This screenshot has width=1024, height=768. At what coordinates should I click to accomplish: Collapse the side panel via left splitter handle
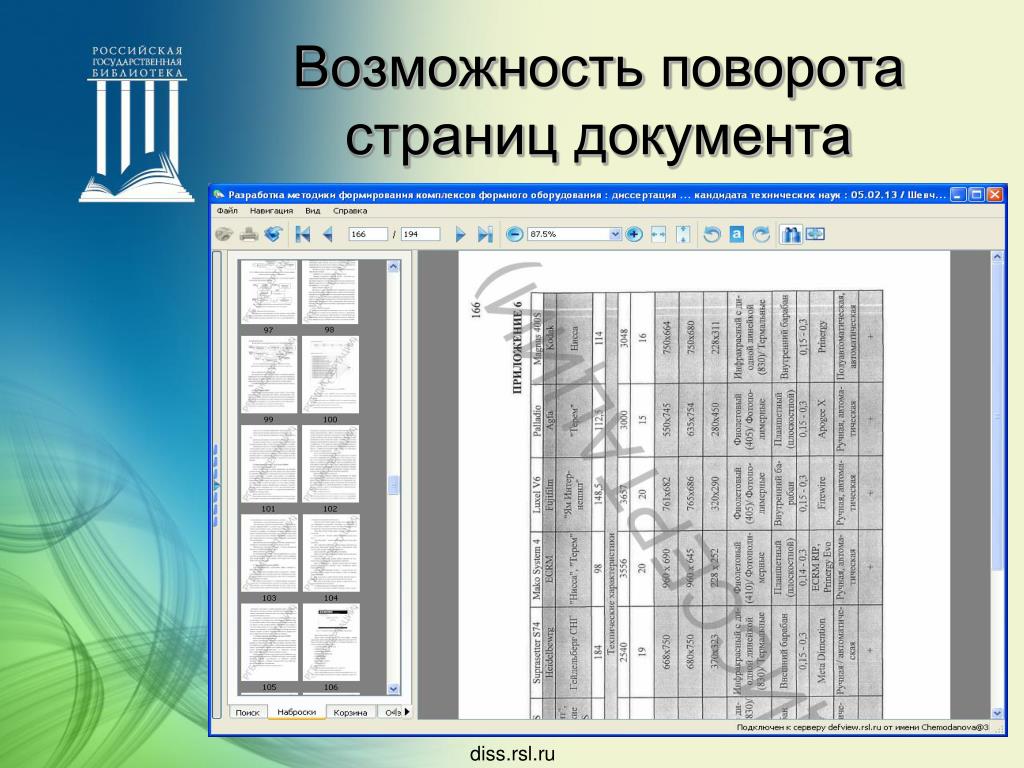click(x=216, y=485)
